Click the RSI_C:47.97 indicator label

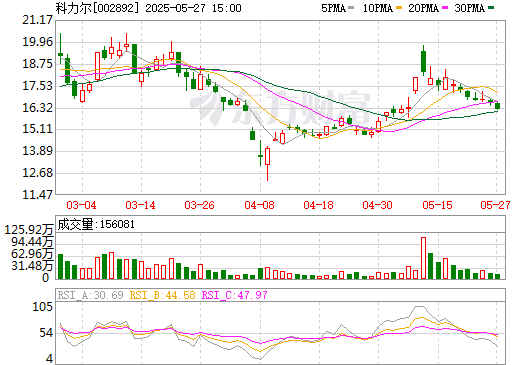pos(235,295)
